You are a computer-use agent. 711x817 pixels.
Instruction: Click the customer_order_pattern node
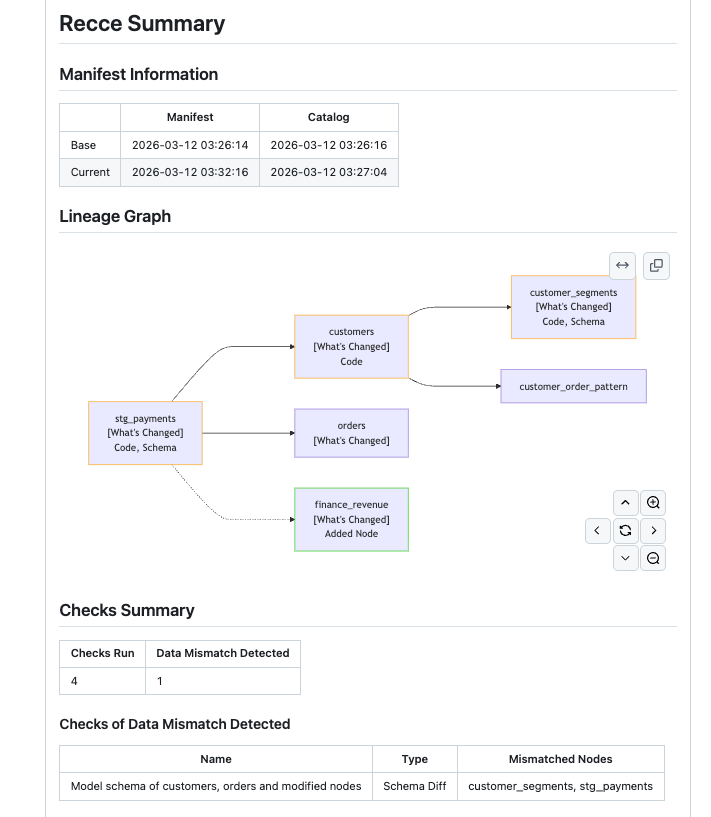click(x=573, y=386)
